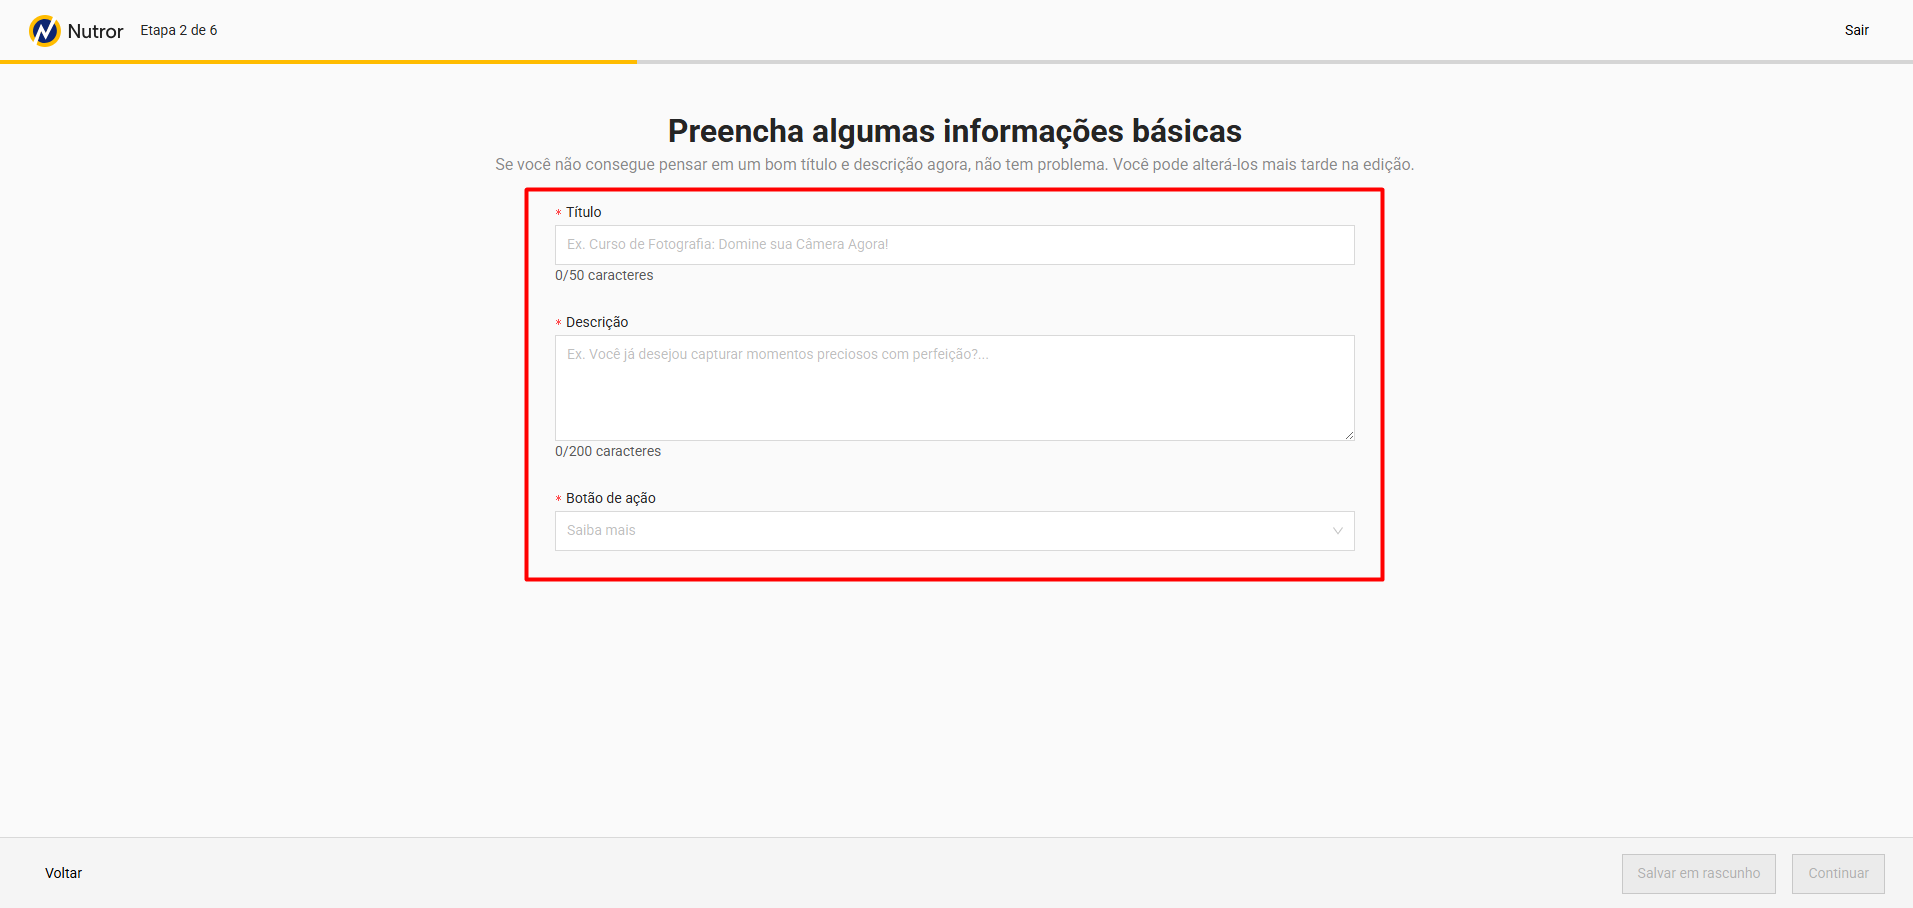Expand dropdown using the chevron arrow
Viewport: 1913px width, 908px height.
click(1337, 531)
